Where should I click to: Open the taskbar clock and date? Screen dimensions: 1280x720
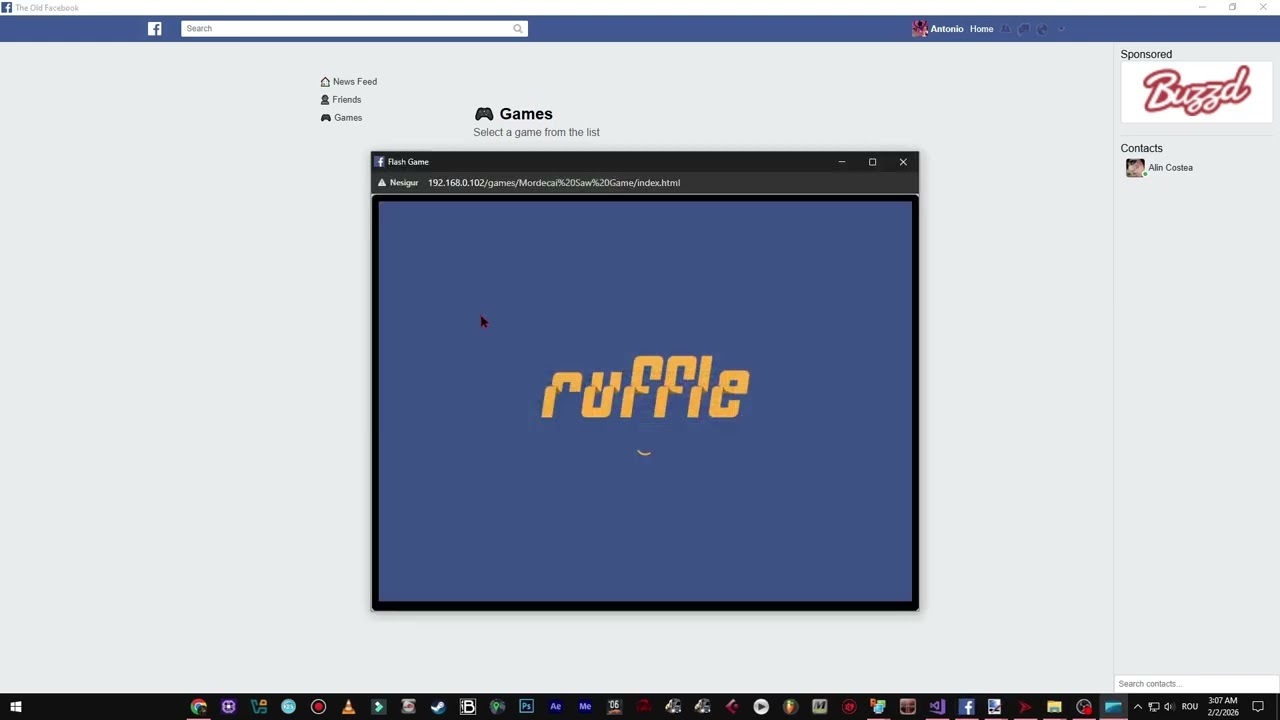pos(1222,707)
